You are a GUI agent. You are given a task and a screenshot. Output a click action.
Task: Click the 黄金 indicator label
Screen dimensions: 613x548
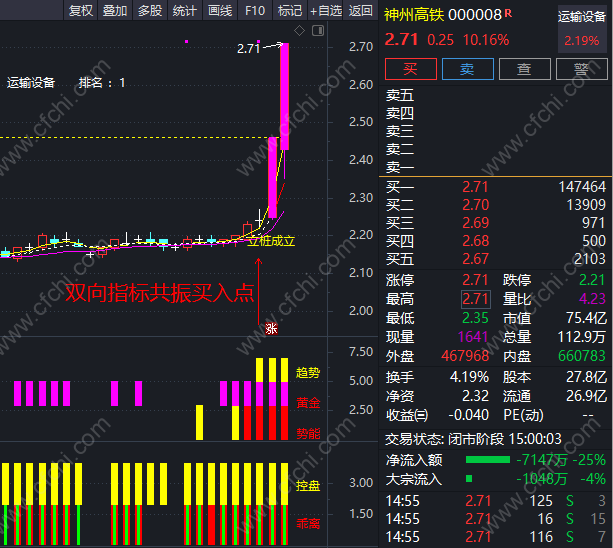pyautogui.click(x=308, y=403)
